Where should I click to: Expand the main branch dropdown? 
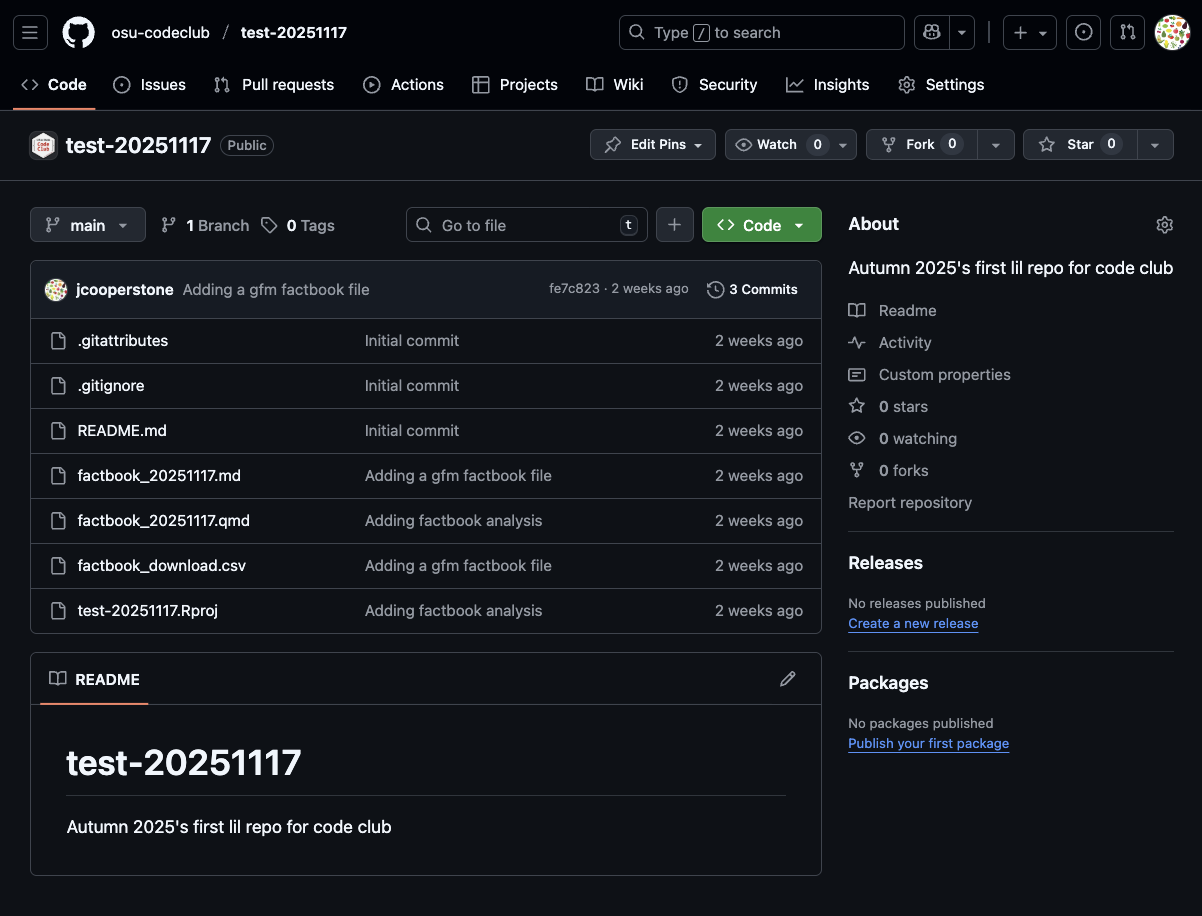pos(88,225)
